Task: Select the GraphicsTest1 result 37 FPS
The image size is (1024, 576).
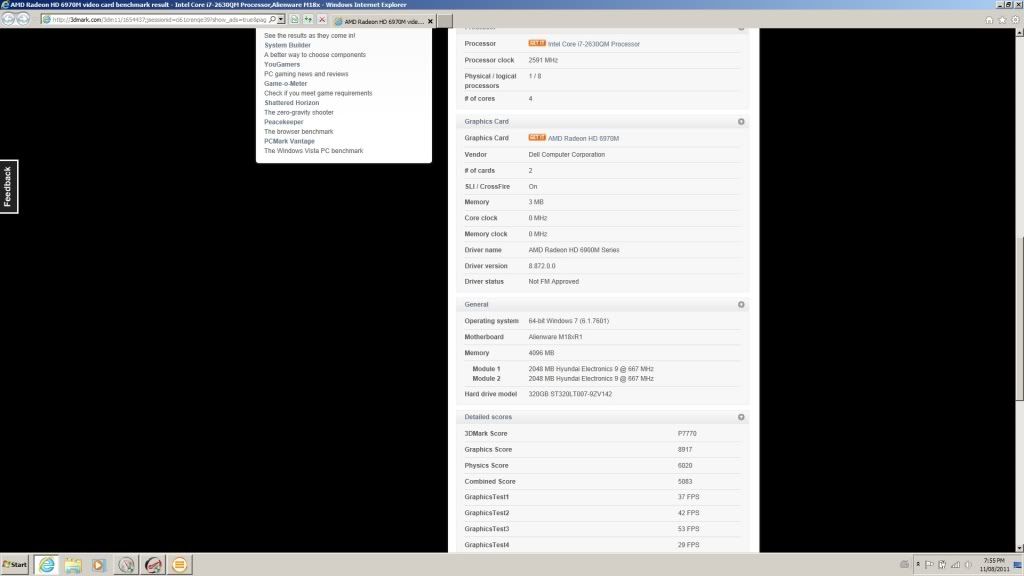Action: point(688,497)
